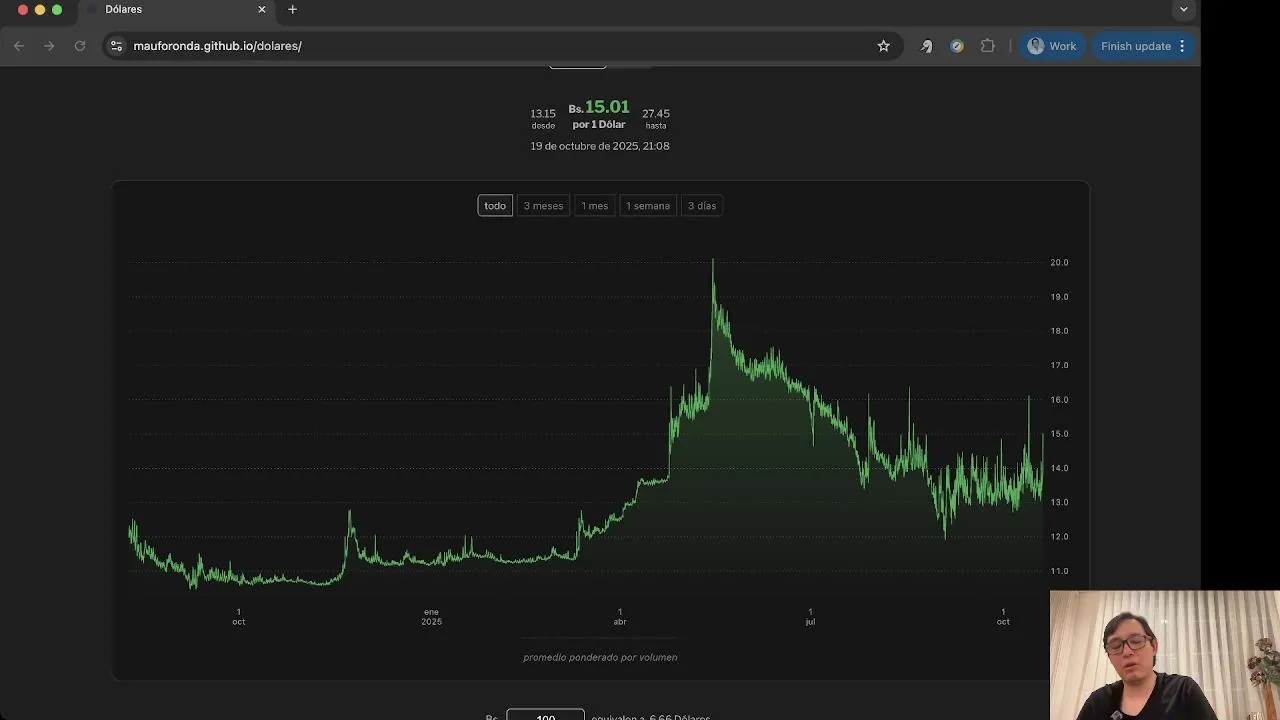The width and height of the screenshot is (1280, 720).
Task: Click the date '19 de octubre de 2025, 21:08'
Action: click(x=600, y=146)
